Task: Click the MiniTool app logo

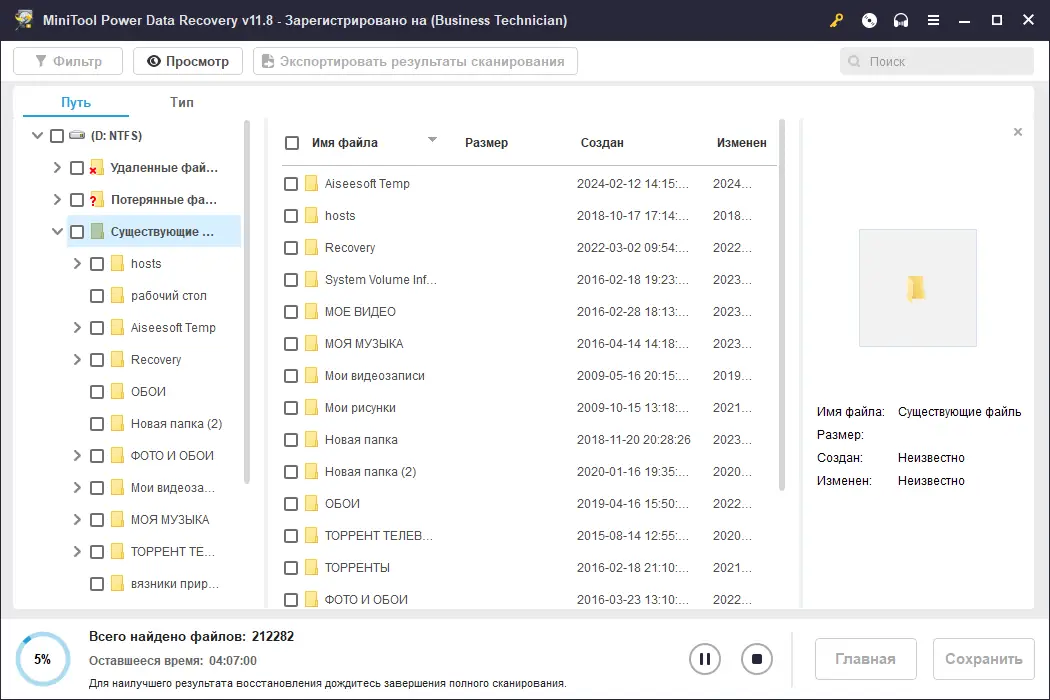Action: [24, 19]
